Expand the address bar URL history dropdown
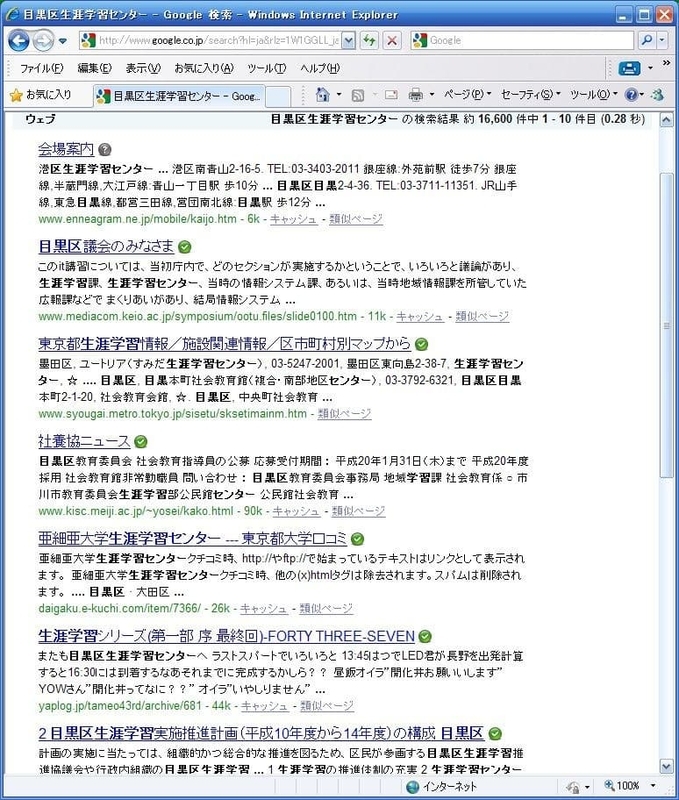The width and height of the screenshot is (679, 800). pos(348,40)
